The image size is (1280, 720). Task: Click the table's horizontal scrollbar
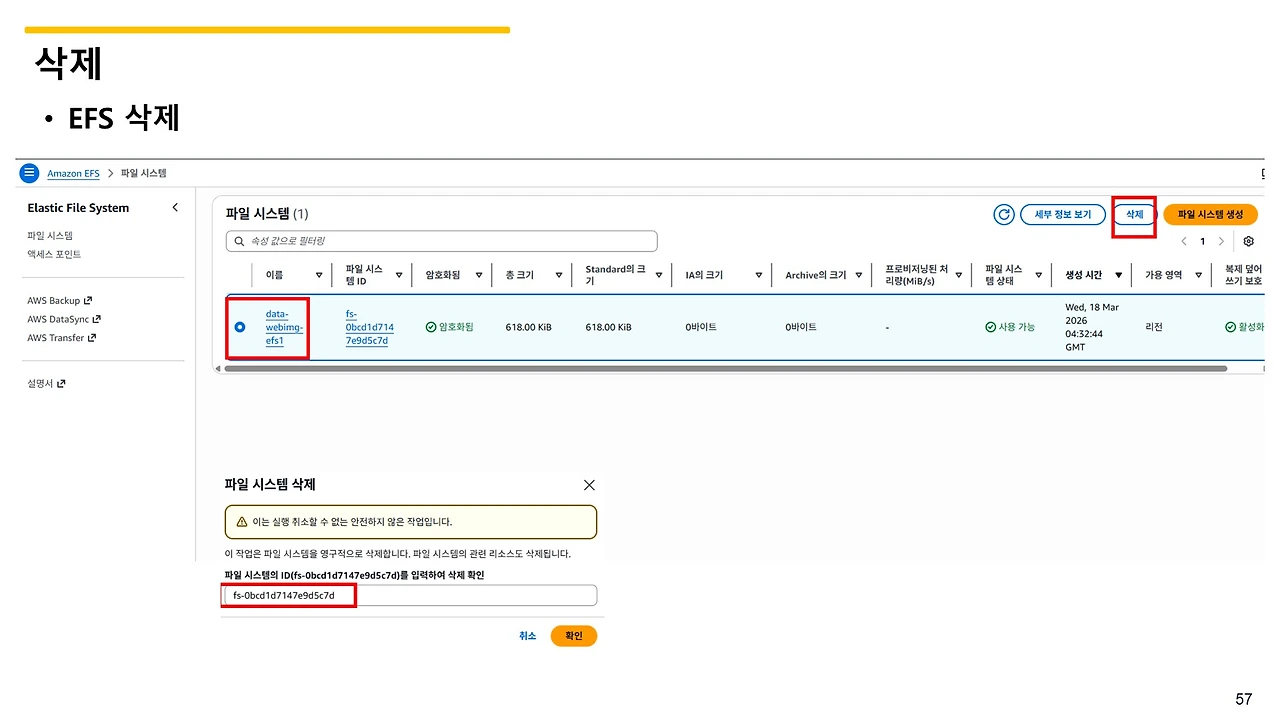coord(726,369)
